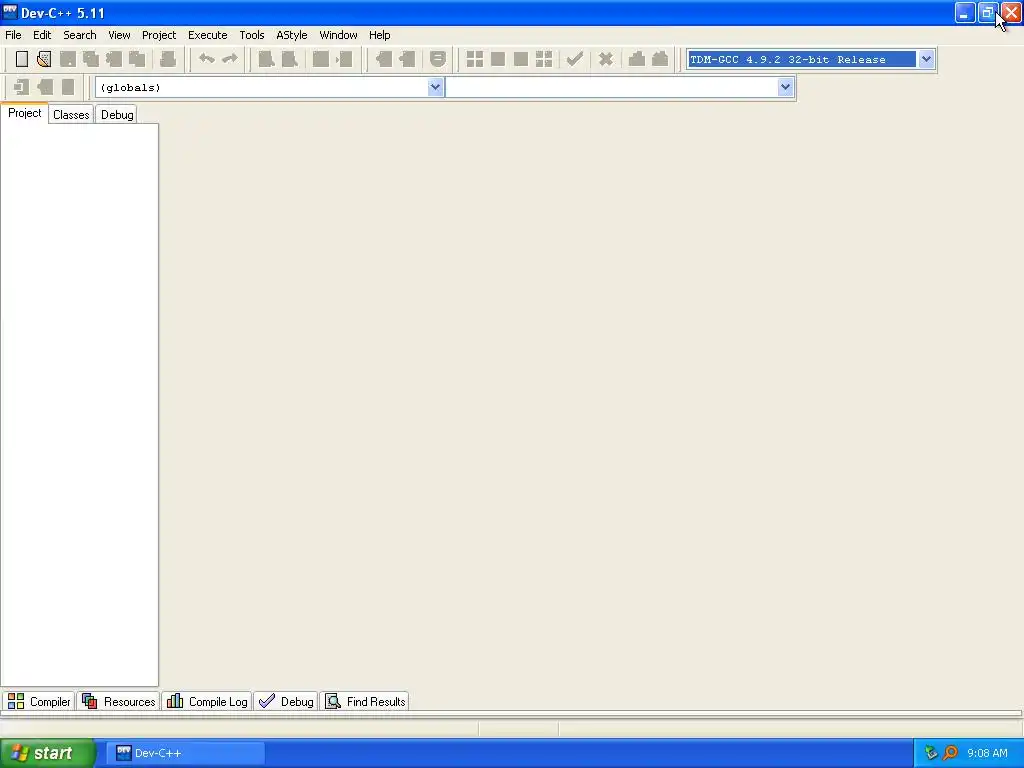Click the Dev-C++ taskbar button
The height and width of the screenshot is (768, 1024).
point(186,753)
